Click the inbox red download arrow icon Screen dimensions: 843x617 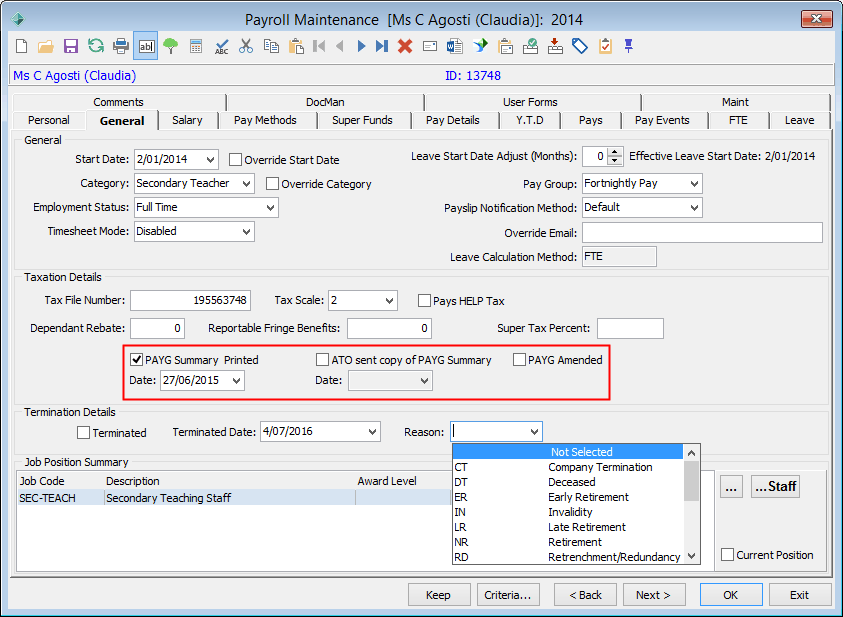point(555,46)
